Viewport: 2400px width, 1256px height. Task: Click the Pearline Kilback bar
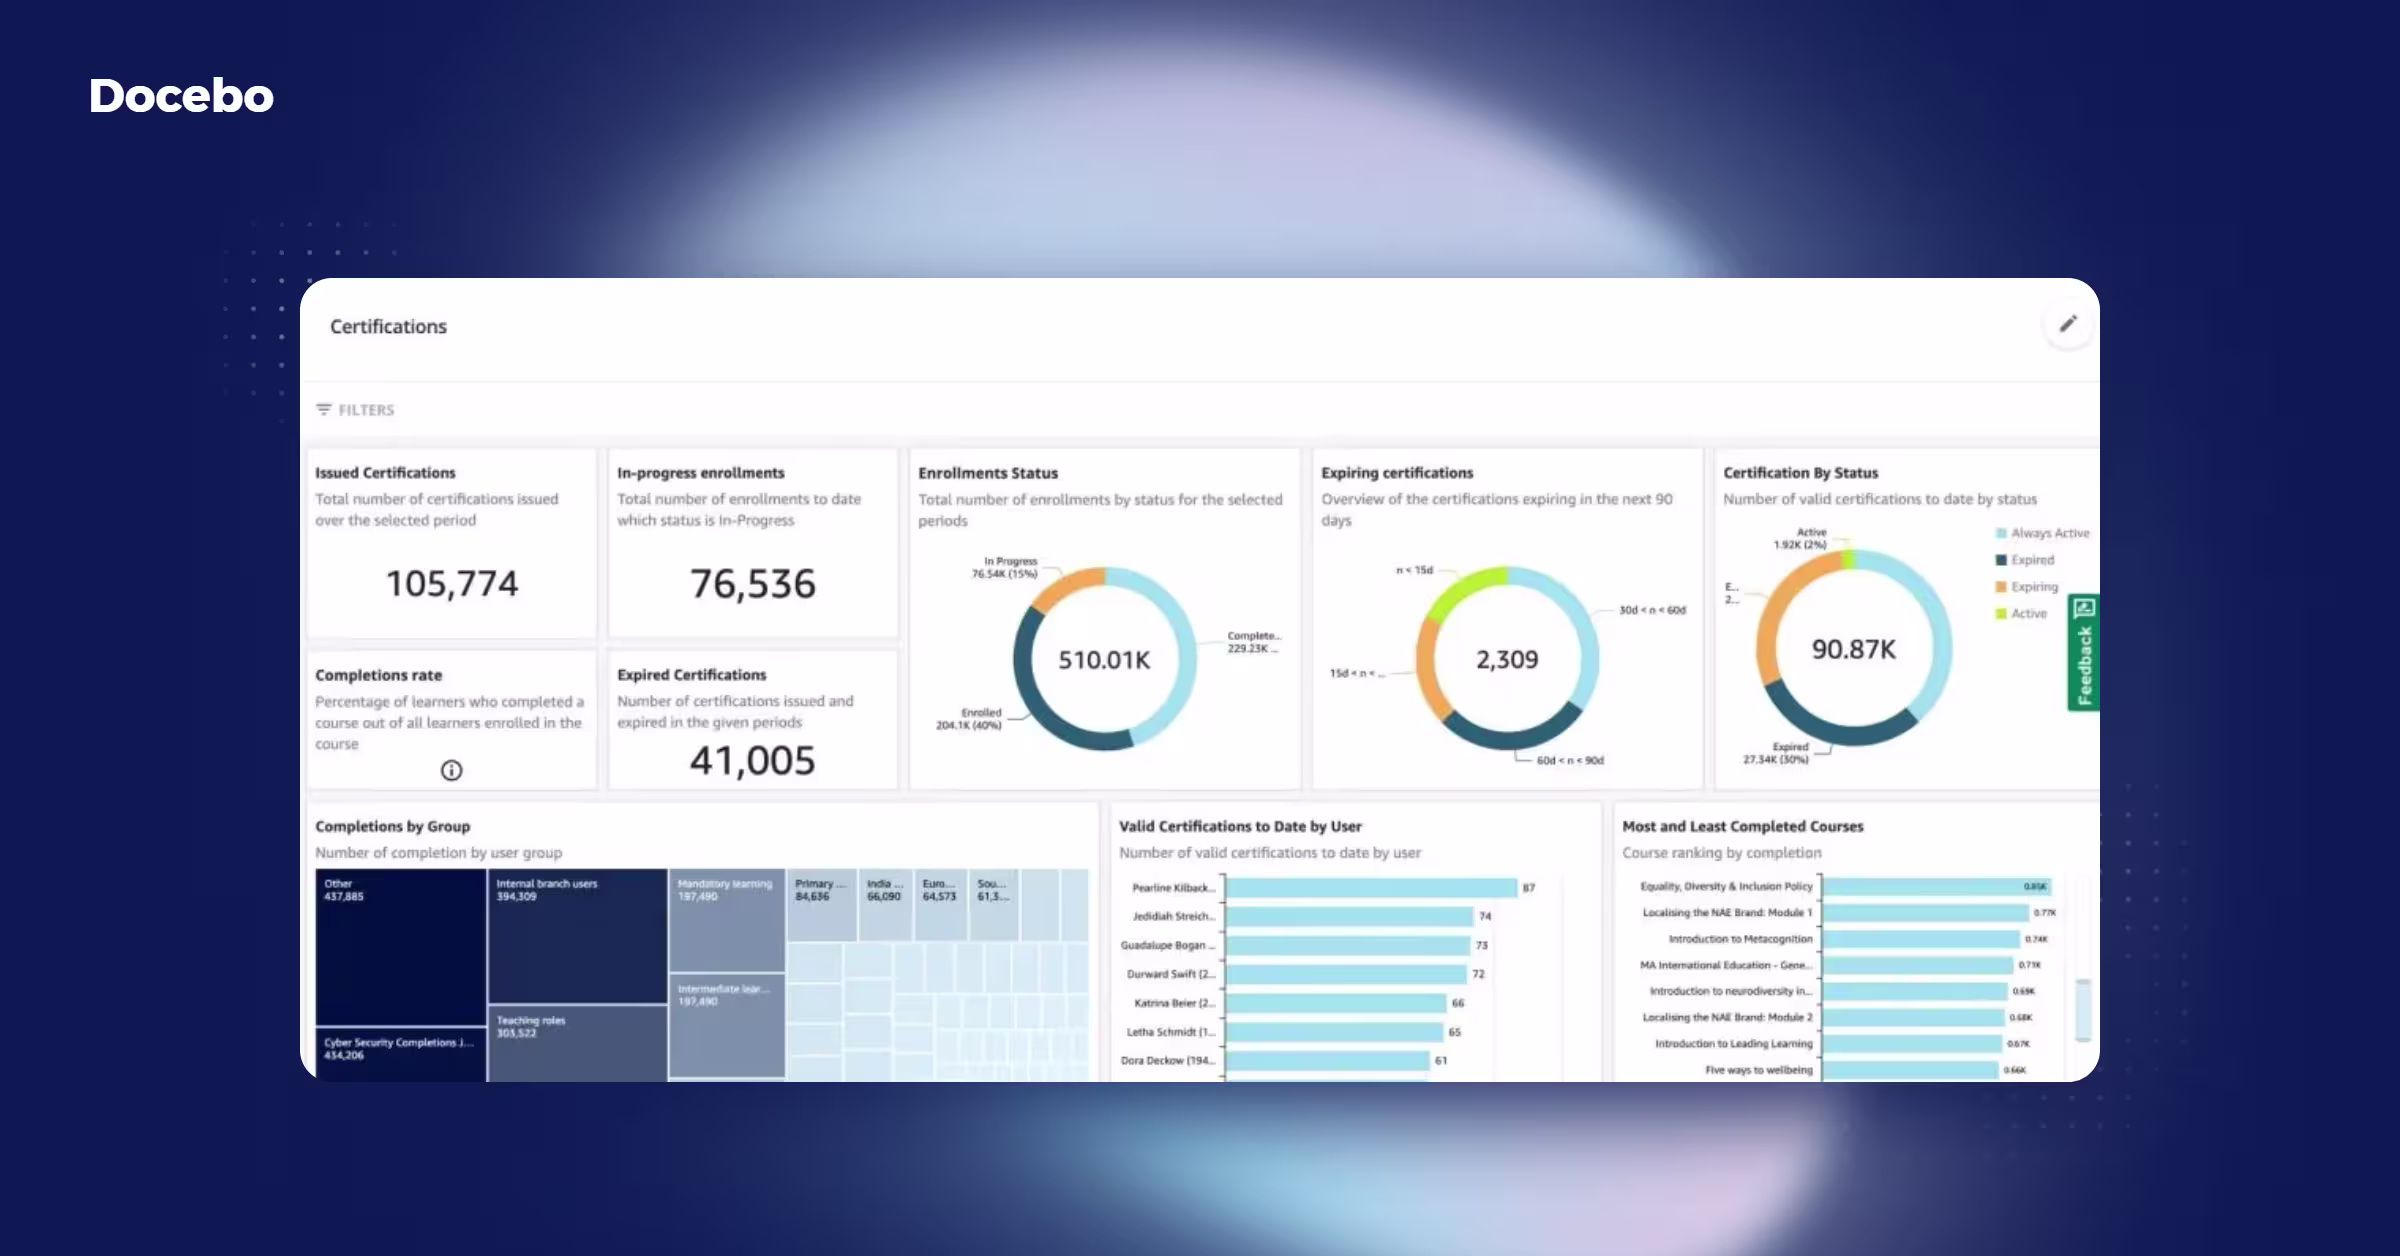(x=1372, y=888)
